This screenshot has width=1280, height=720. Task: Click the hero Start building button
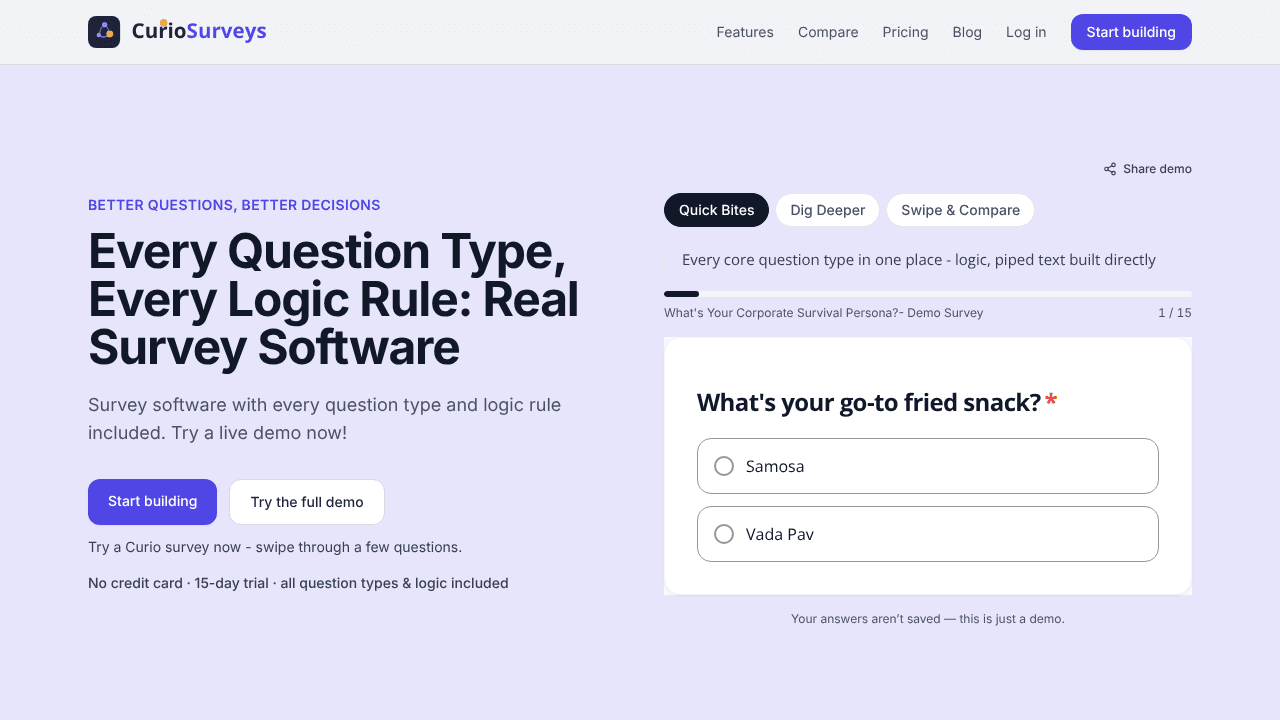(x=152, y=502)
